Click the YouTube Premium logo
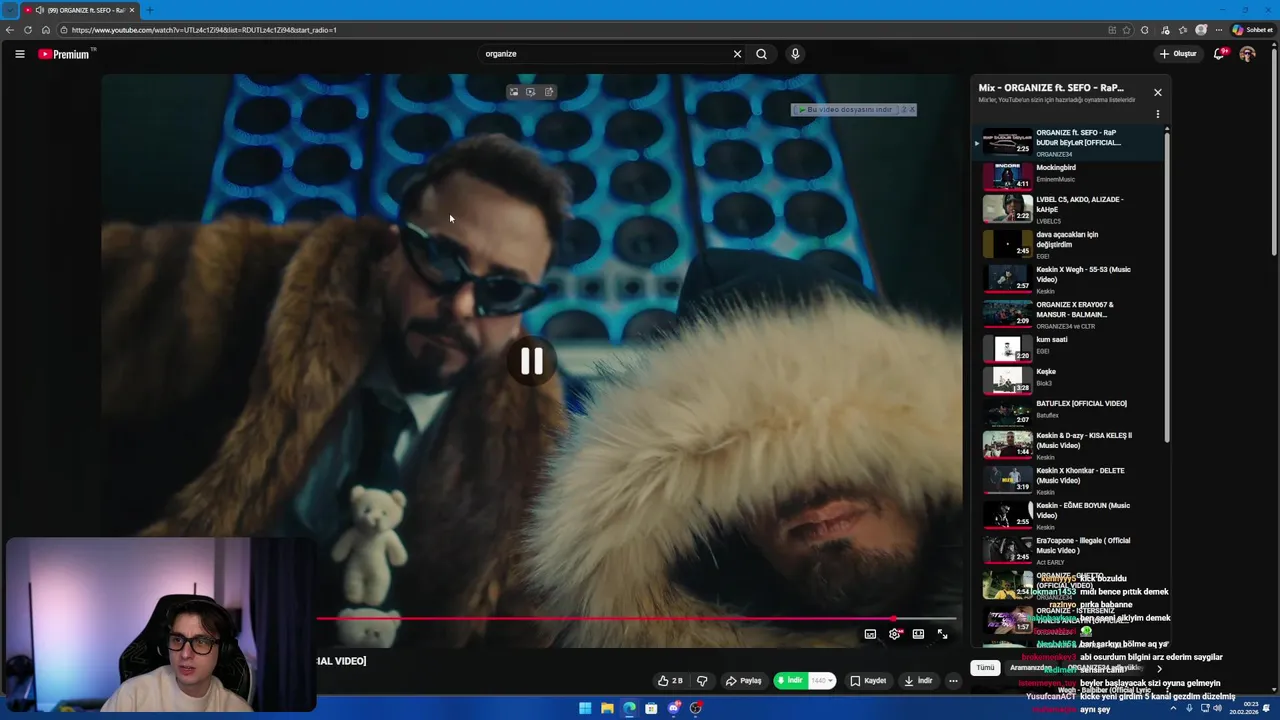The width and height of the screenshot is (1280, 720). pyautogui.click(x=66, y=54)
